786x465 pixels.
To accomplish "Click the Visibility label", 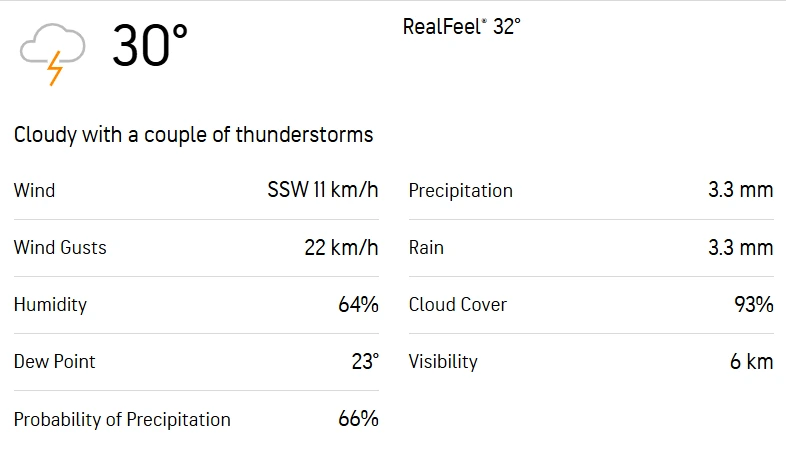I will pos(443,361).
